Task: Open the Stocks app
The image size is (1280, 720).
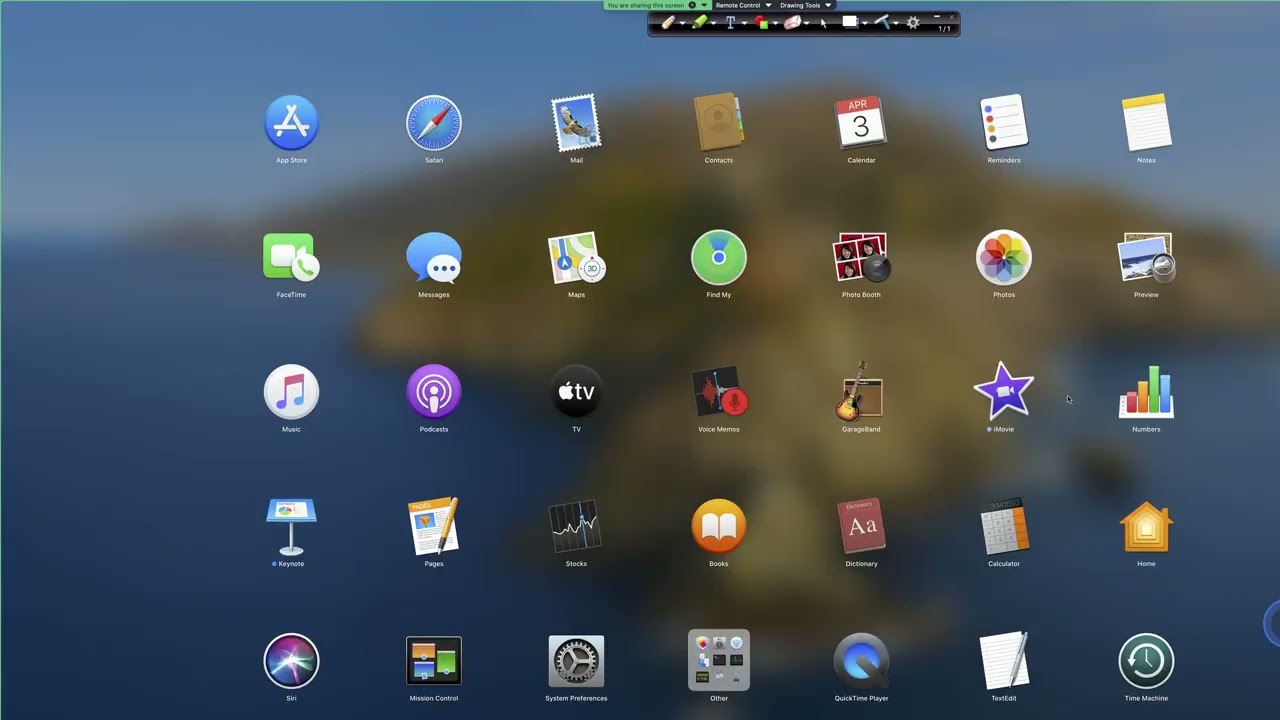Action: 576,526
